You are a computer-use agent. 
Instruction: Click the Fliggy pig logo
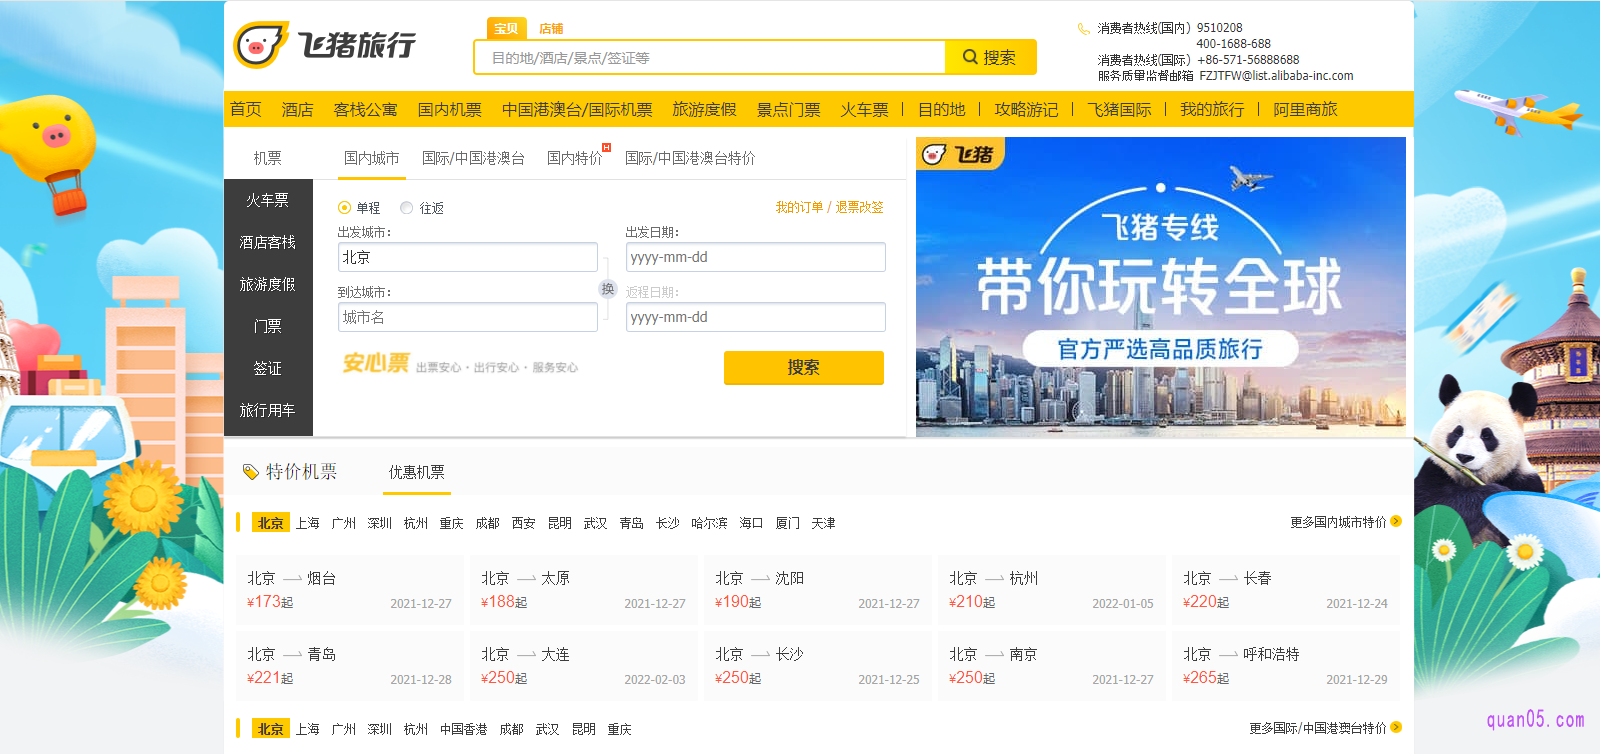point(324,45)
